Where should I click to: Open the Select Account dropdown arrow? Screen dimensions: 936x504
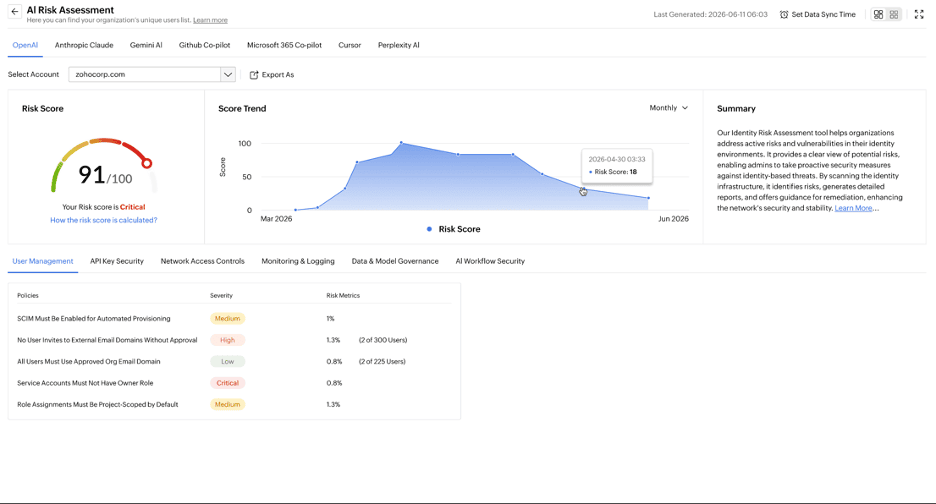(x=227, y=75)
